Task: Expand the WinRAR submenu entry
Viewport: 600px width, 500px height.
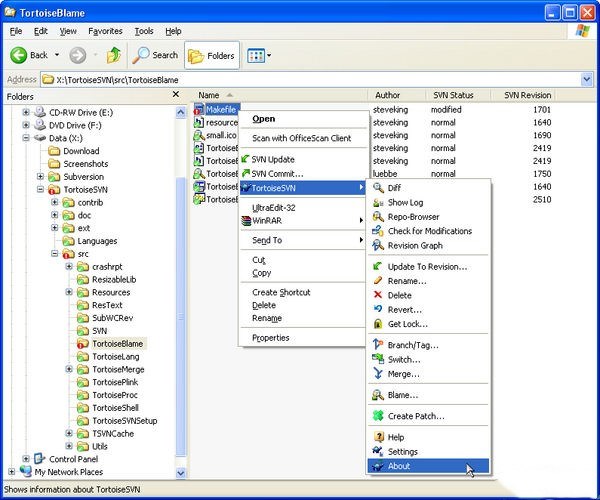Action: (300, 221)
